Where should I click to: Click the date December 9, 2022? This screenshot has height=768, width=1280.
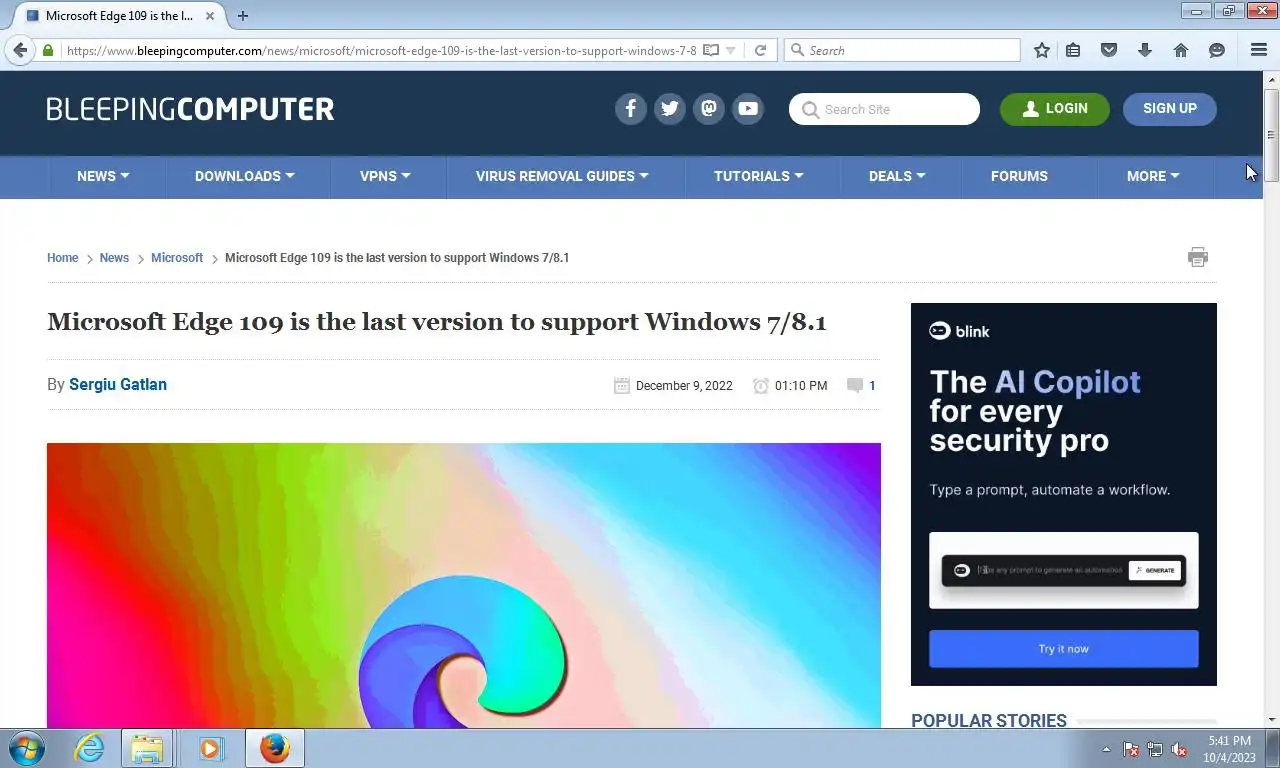(684, 385)
